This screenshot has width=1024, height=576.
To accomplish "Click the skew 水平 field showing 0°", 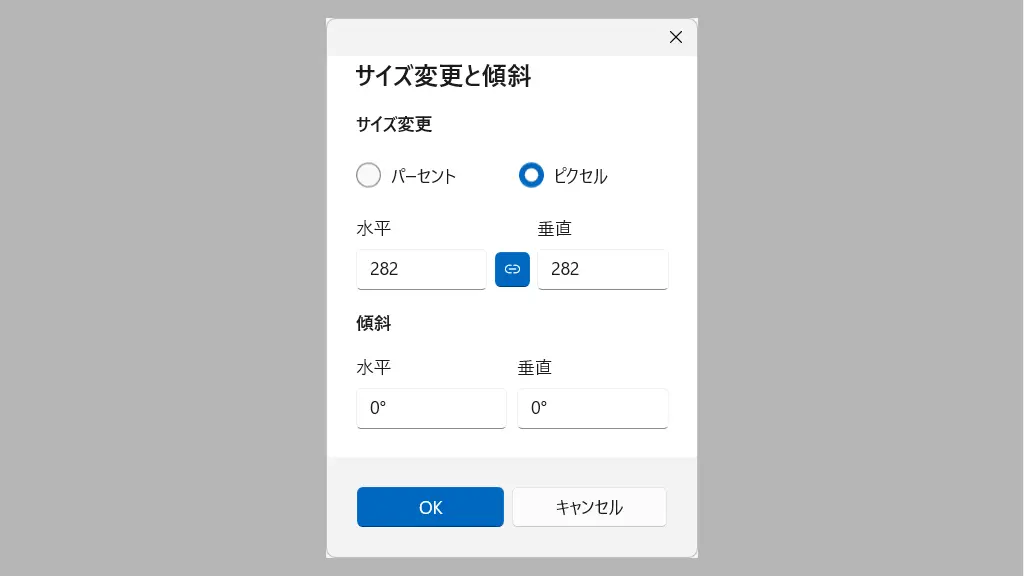I will pyautogui.click(x=431, y=408).
